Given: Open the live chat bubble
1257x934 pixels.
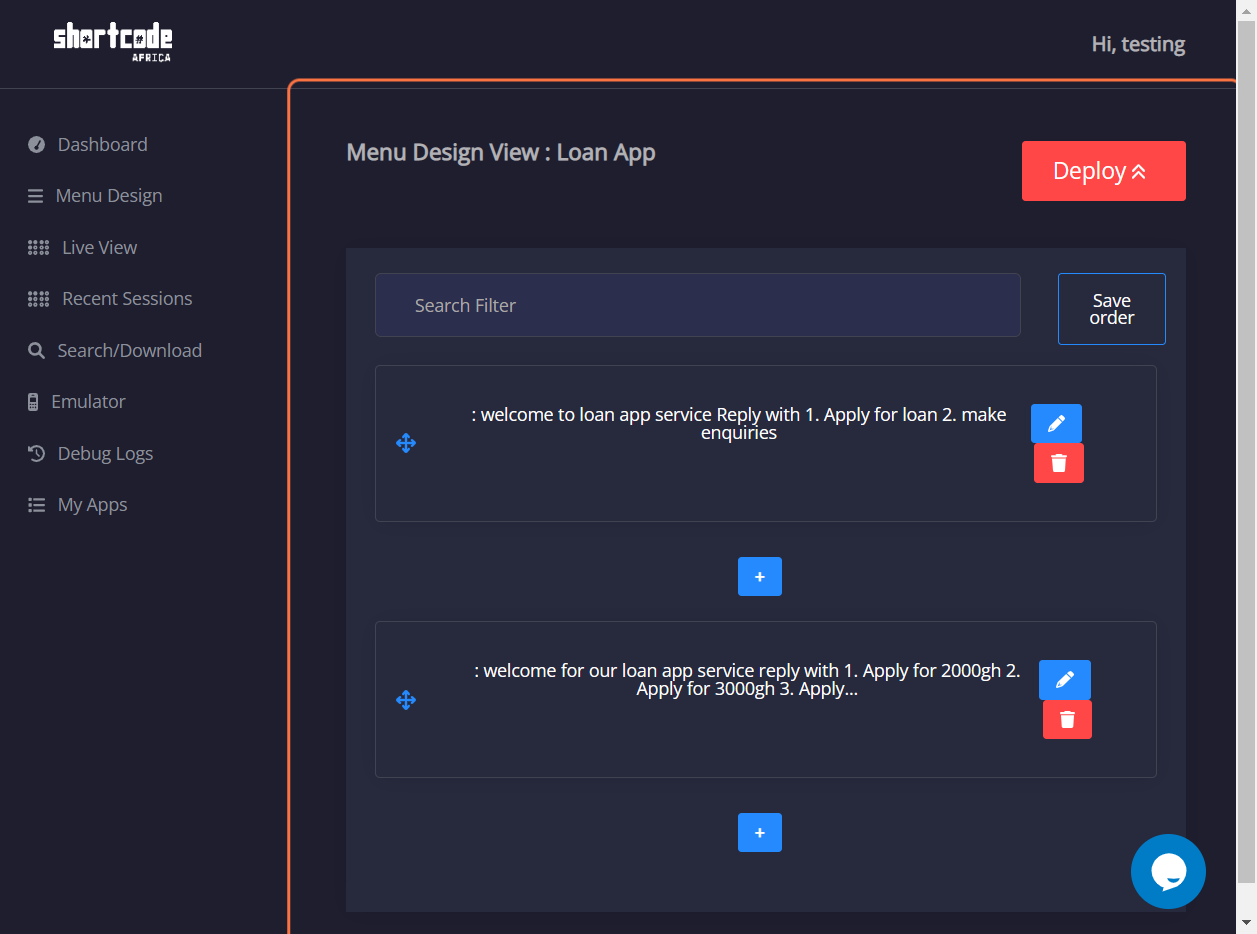Looking at the screenshot, I should 1168,872.
